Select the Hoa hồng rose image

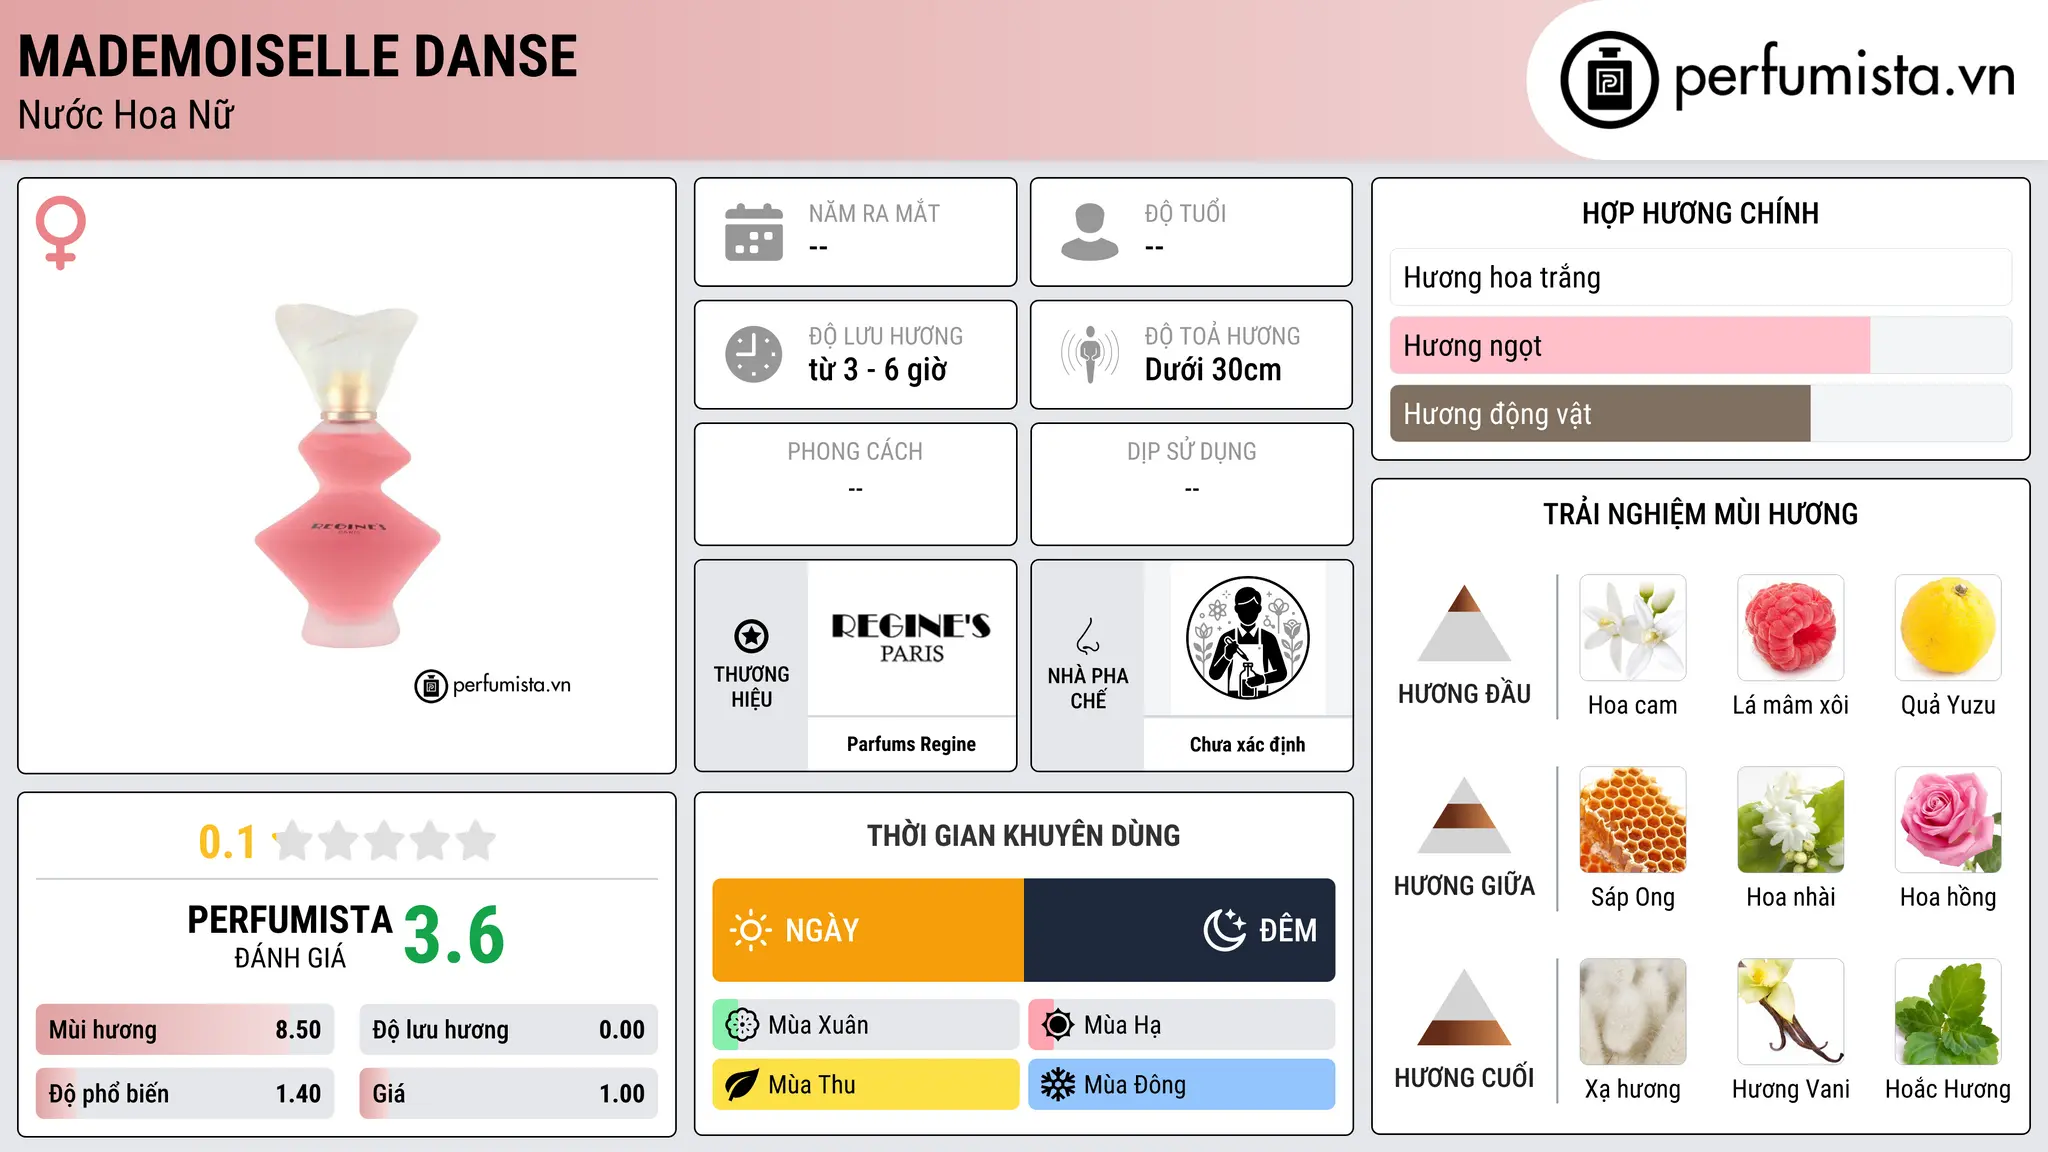(x=1948, y=820)
